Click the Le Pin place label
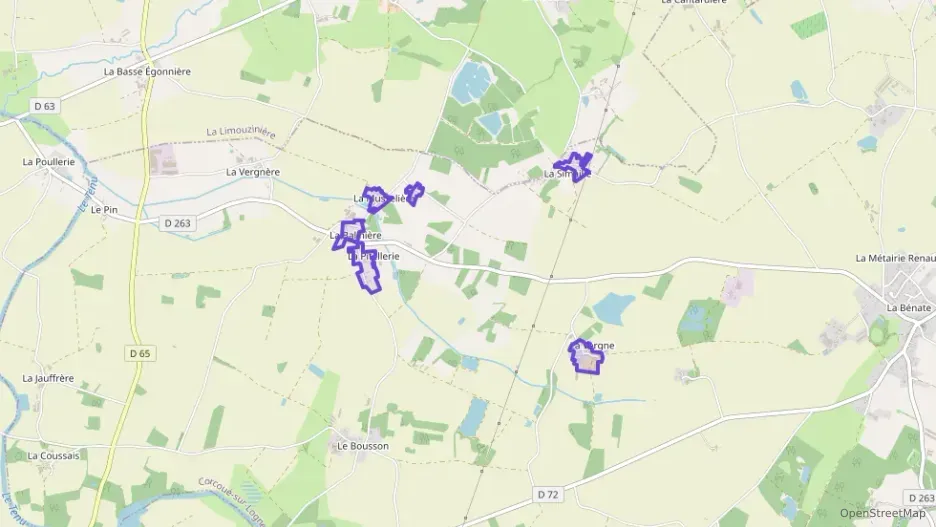936x527 pixels. click(104, 210)
